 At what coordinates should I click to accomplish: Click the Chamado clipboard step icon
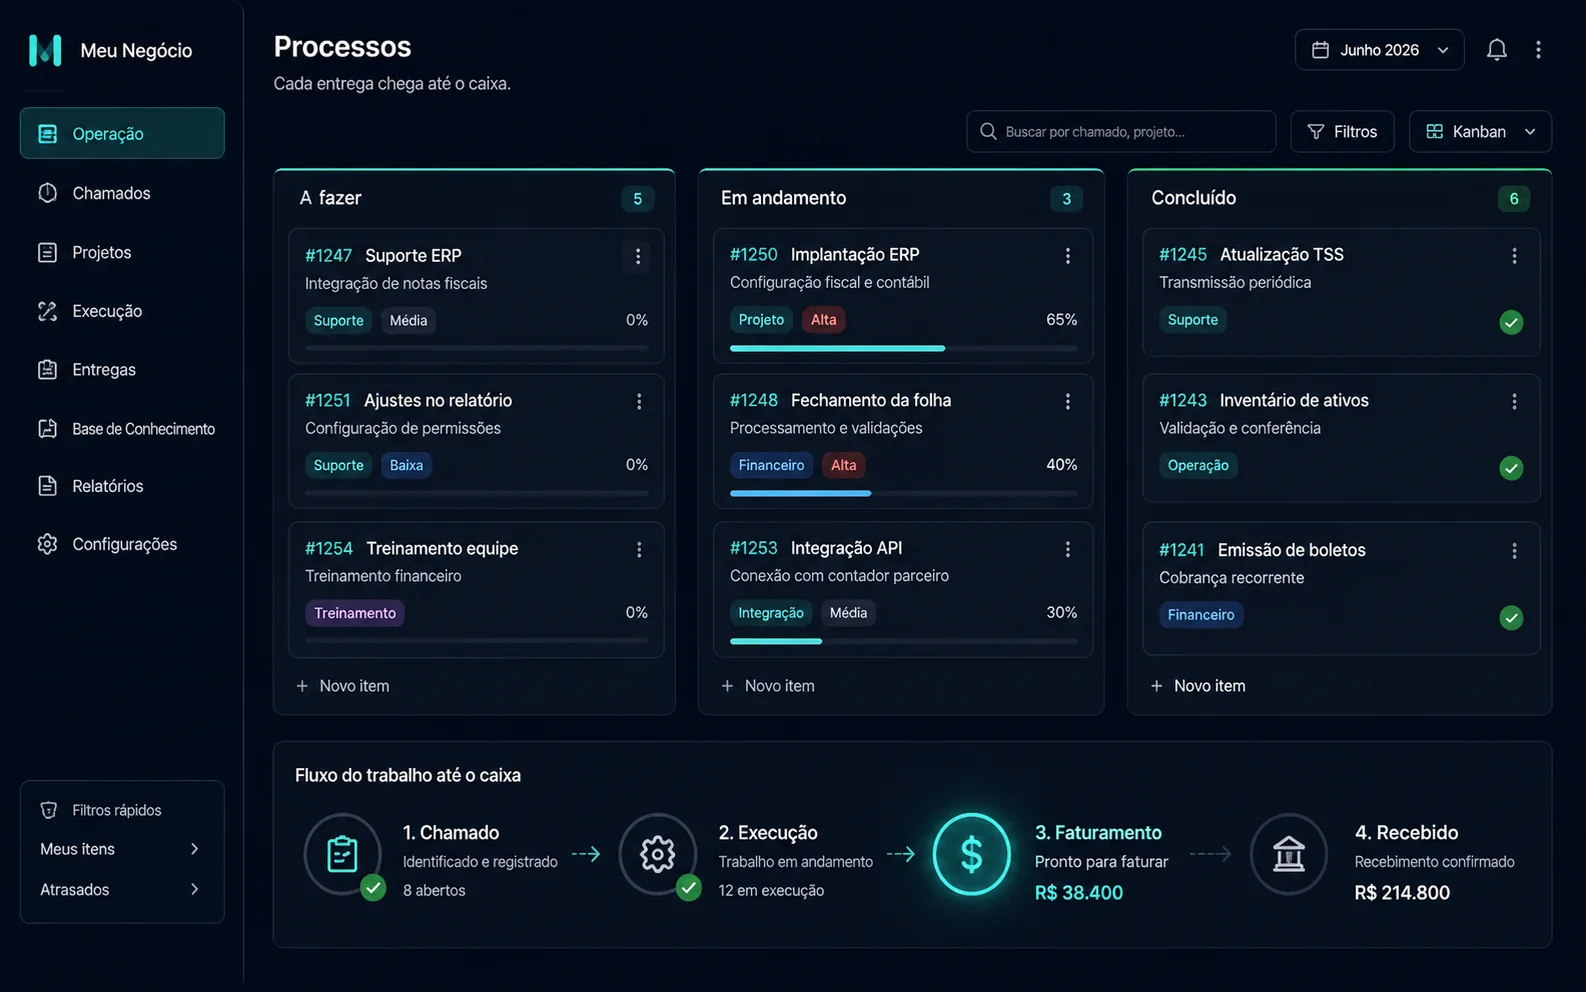[343, 854]
